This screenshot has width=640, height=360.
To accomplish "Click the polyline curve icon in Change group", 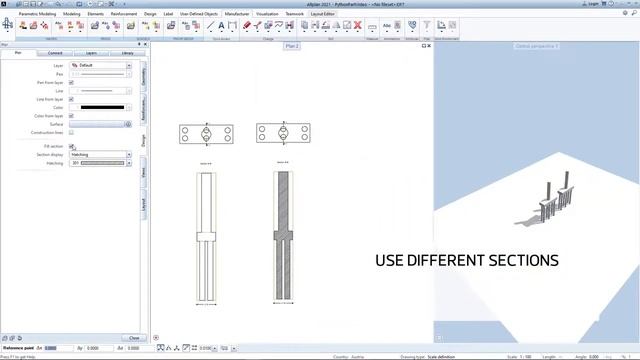I will coord(279,25).
